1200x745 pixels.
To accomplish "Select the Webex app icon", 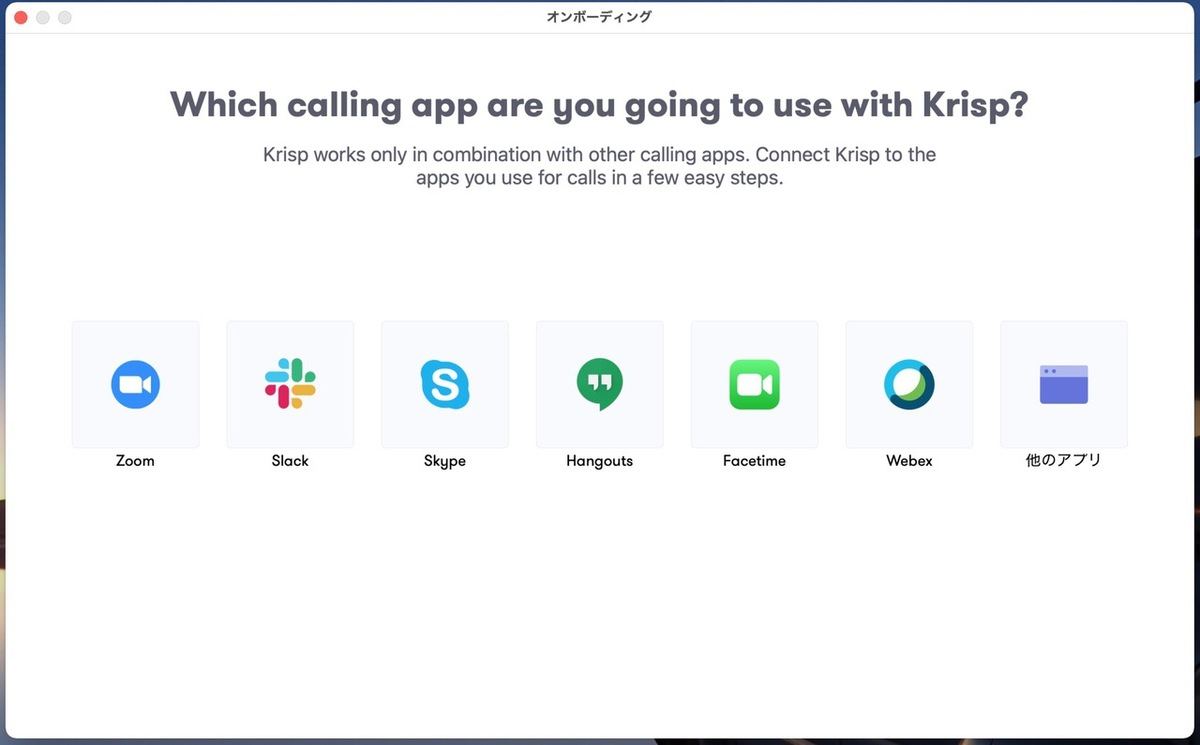I will 909,384.
